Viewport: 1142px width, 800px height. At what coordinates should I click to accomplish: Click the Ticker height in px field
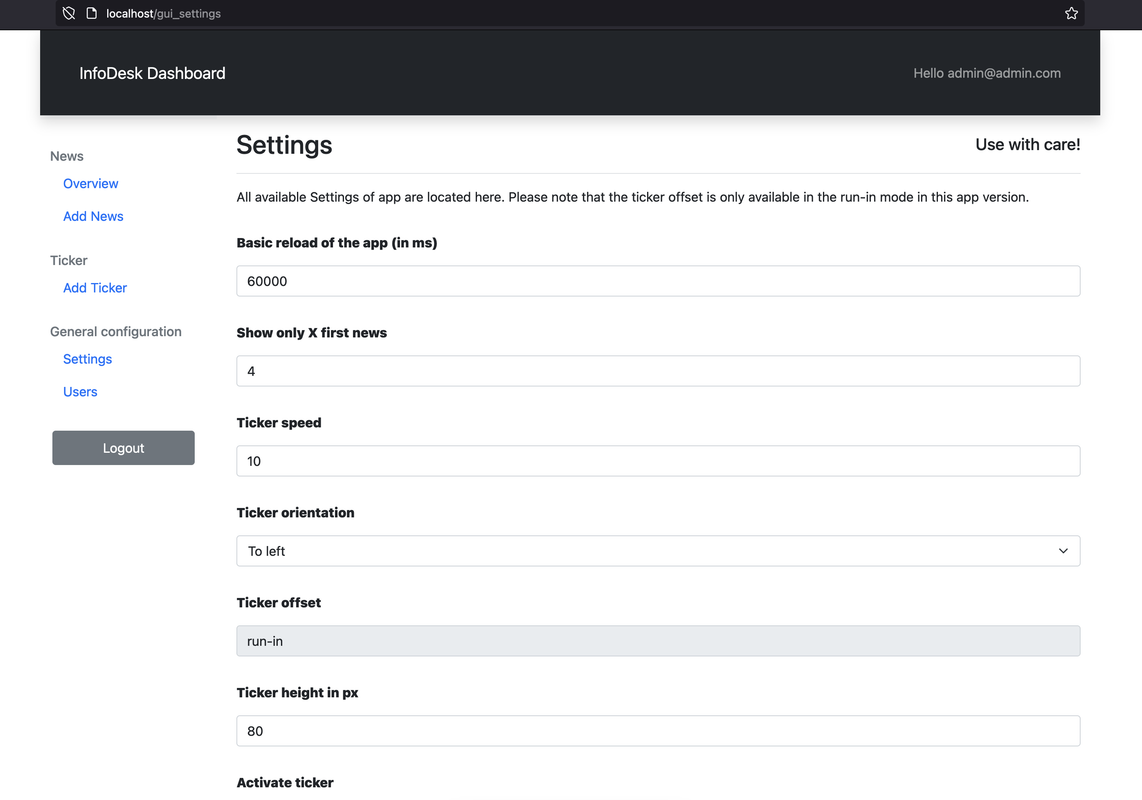(x=657, y=731)
